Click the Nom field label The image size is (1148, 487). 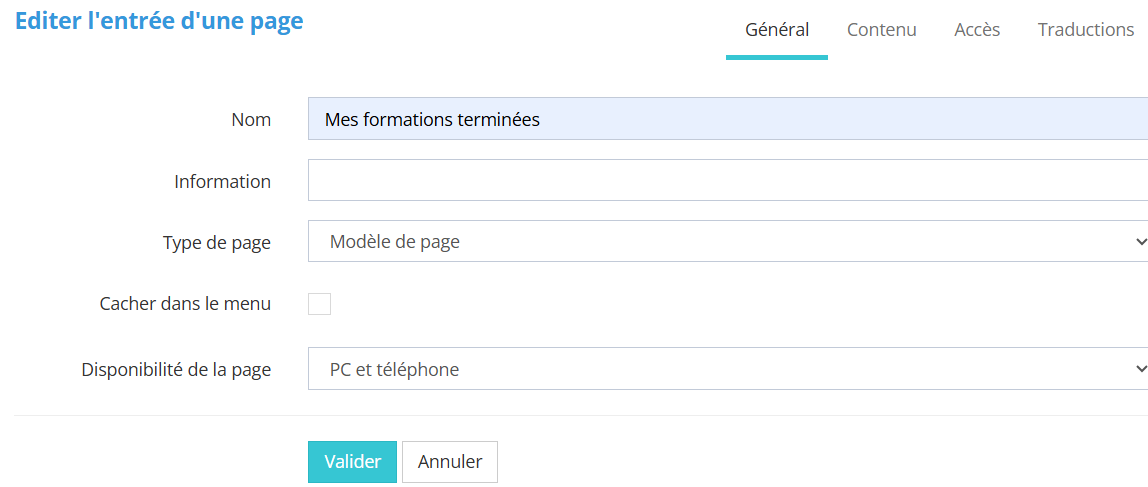251,120
